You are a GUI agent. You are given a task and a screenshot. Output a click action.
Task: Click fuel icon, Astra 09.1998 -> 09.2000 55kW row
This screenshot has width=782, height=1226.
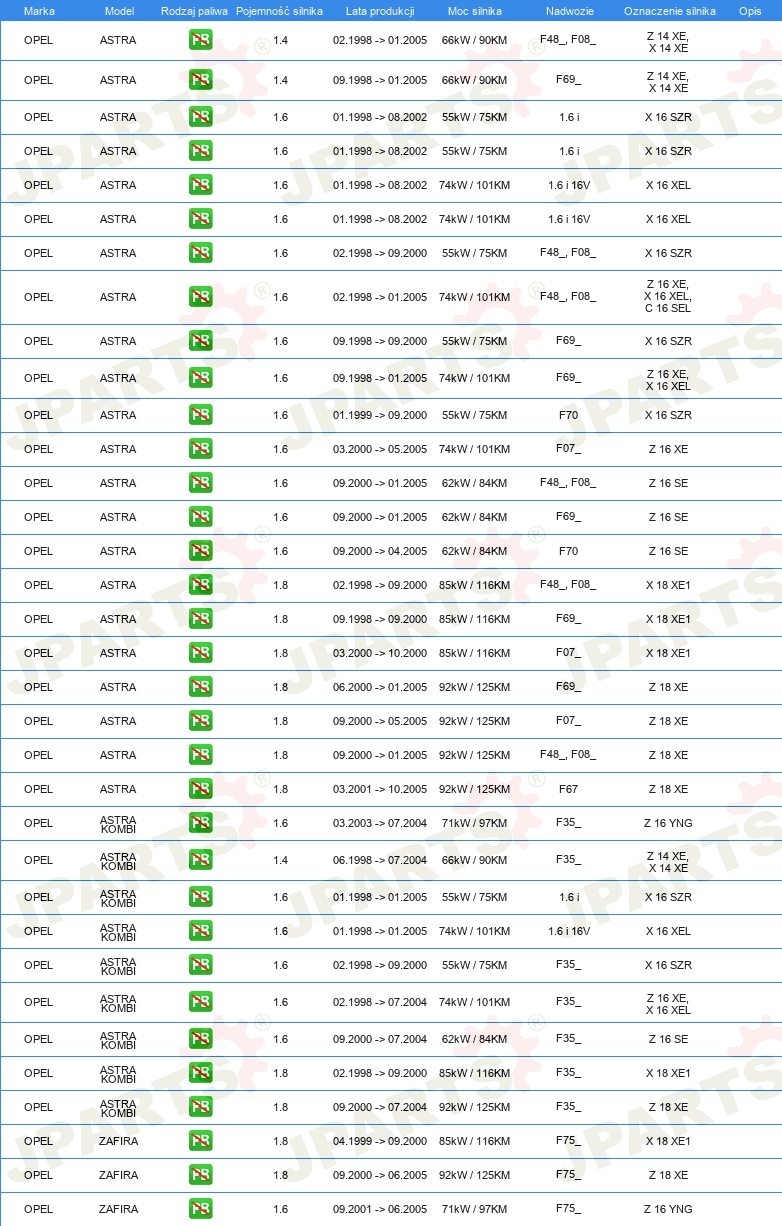click(x=200, y=341)
